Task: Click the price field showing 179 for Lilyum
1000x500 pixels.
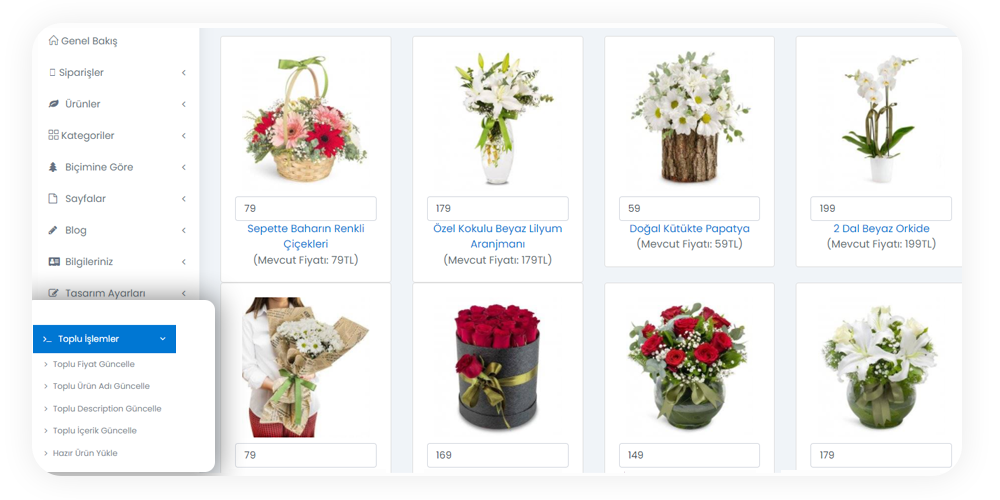Action: point(497,209)
